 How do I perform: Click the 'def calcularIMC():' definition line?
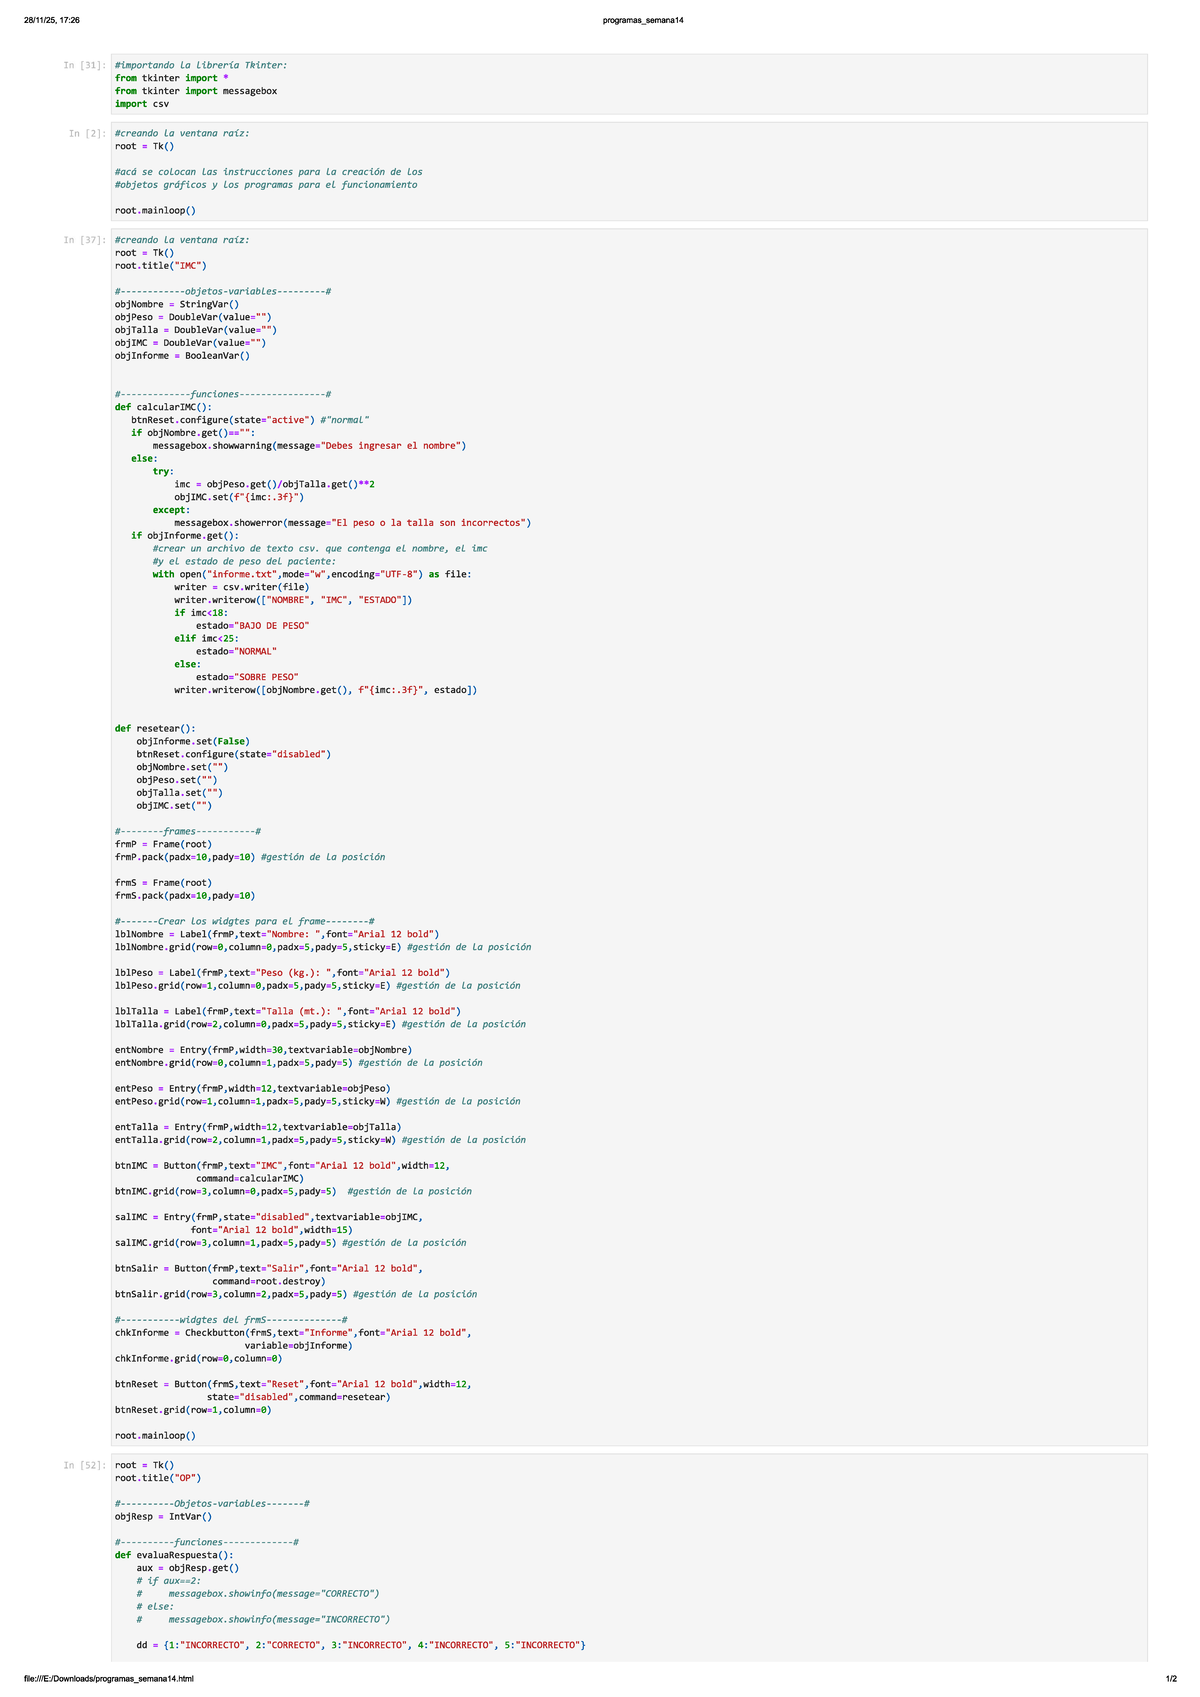tap(163, 407)
